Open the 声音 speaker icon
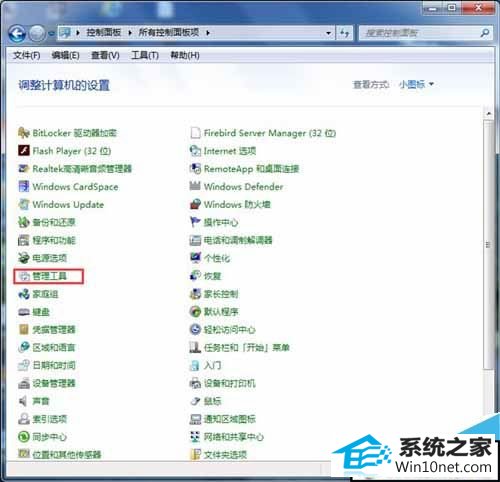This screenshot has width=500, height=482. pyautogui.click(x=24, y=401)
